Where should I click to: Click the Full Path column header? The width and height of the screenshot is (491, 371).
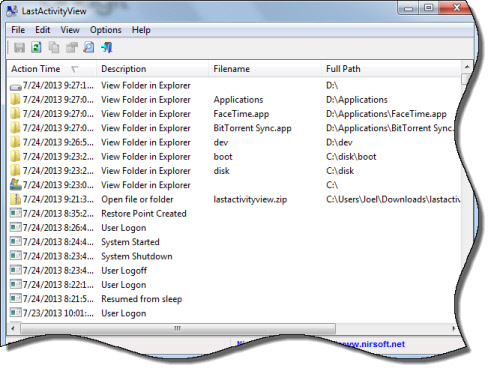tap(391, 69)
